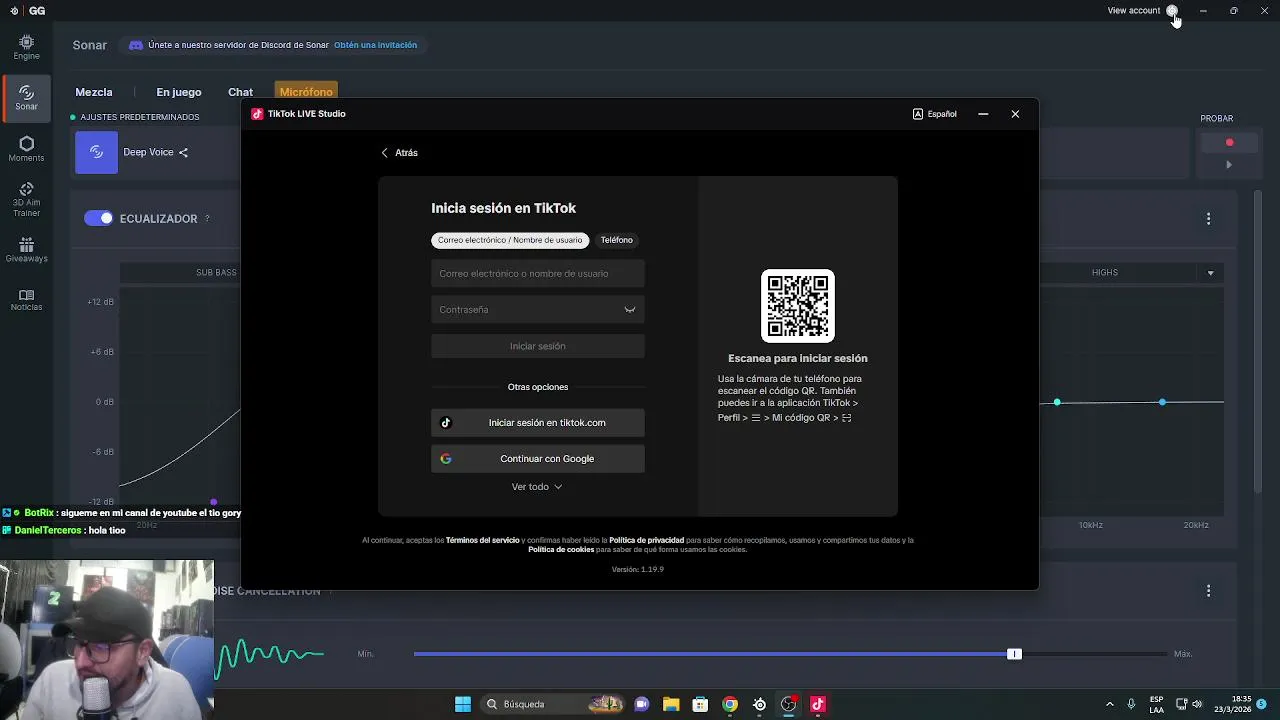This screenshot has height=720, width=1280.
Task: Click the SteelSeries GG logo icon
Action: tap(13, 11)
